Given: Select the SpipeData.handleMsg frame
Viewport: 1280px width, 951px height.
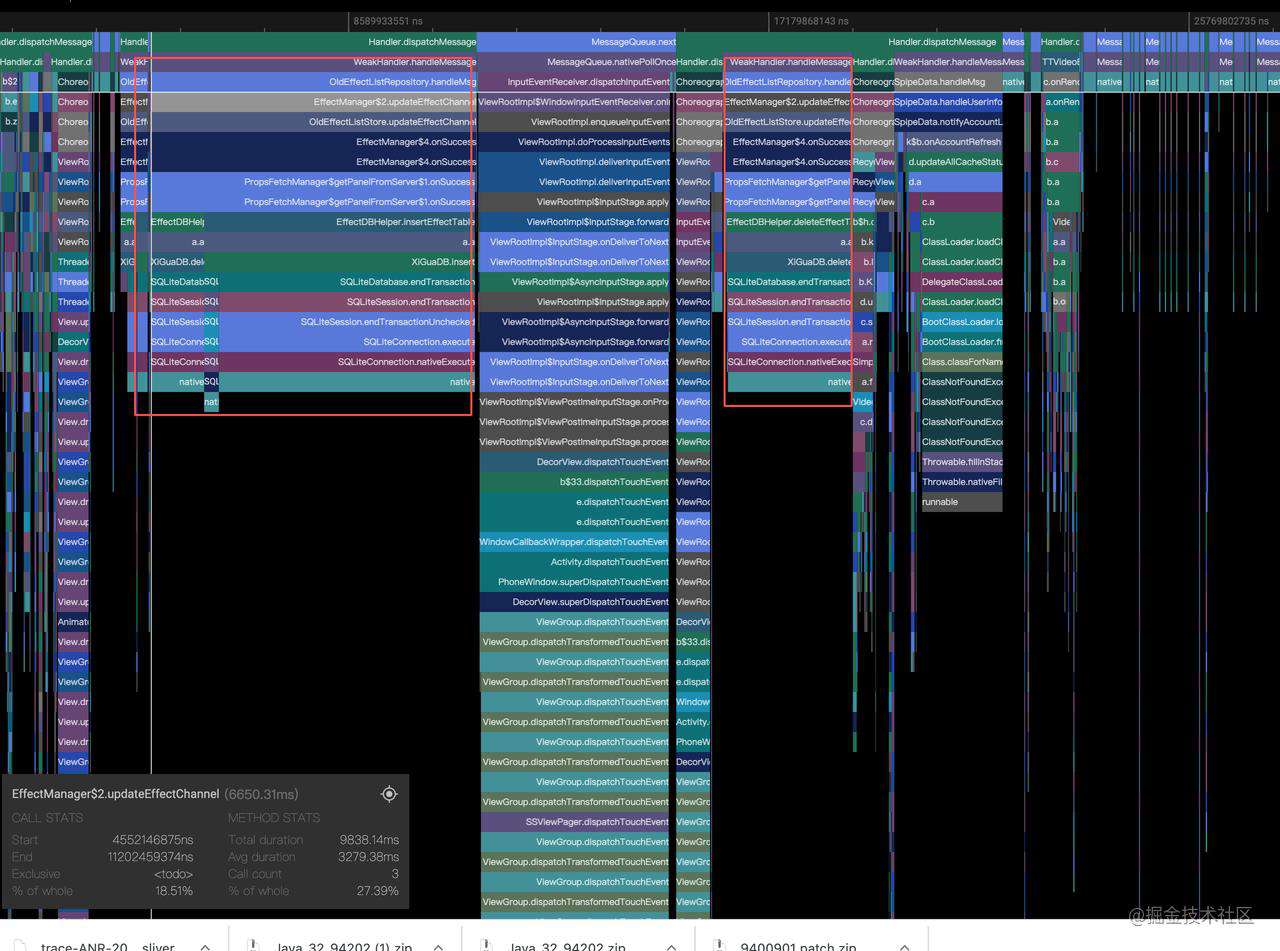Looking at the screenshot, I should [x=947, y=82].
